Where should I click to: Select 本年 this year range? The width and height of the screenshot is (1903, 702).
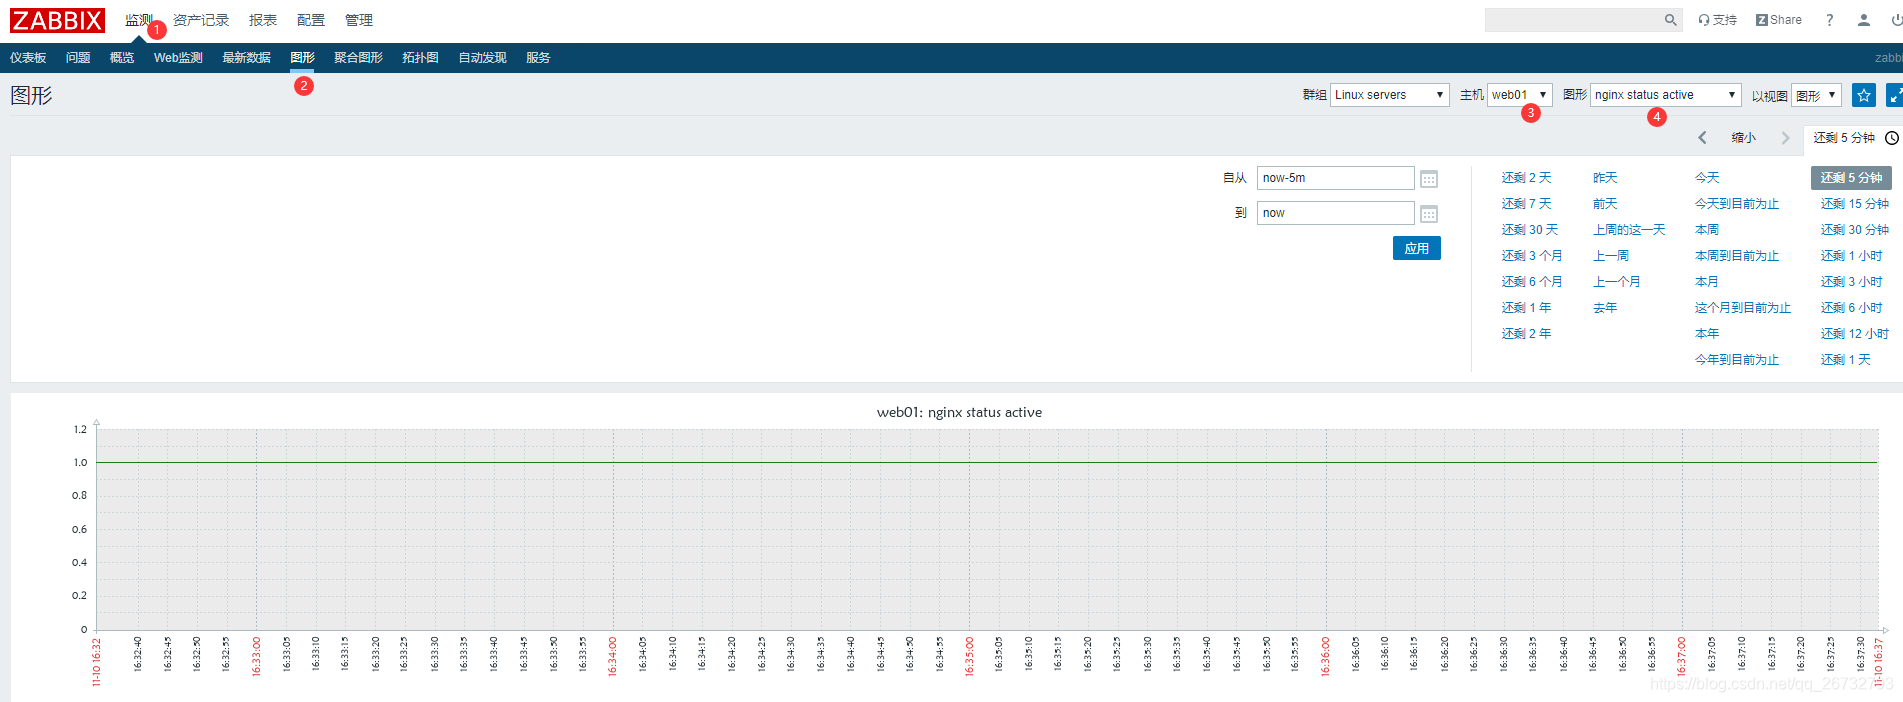pyautogui.click(x=1707, y=334)
